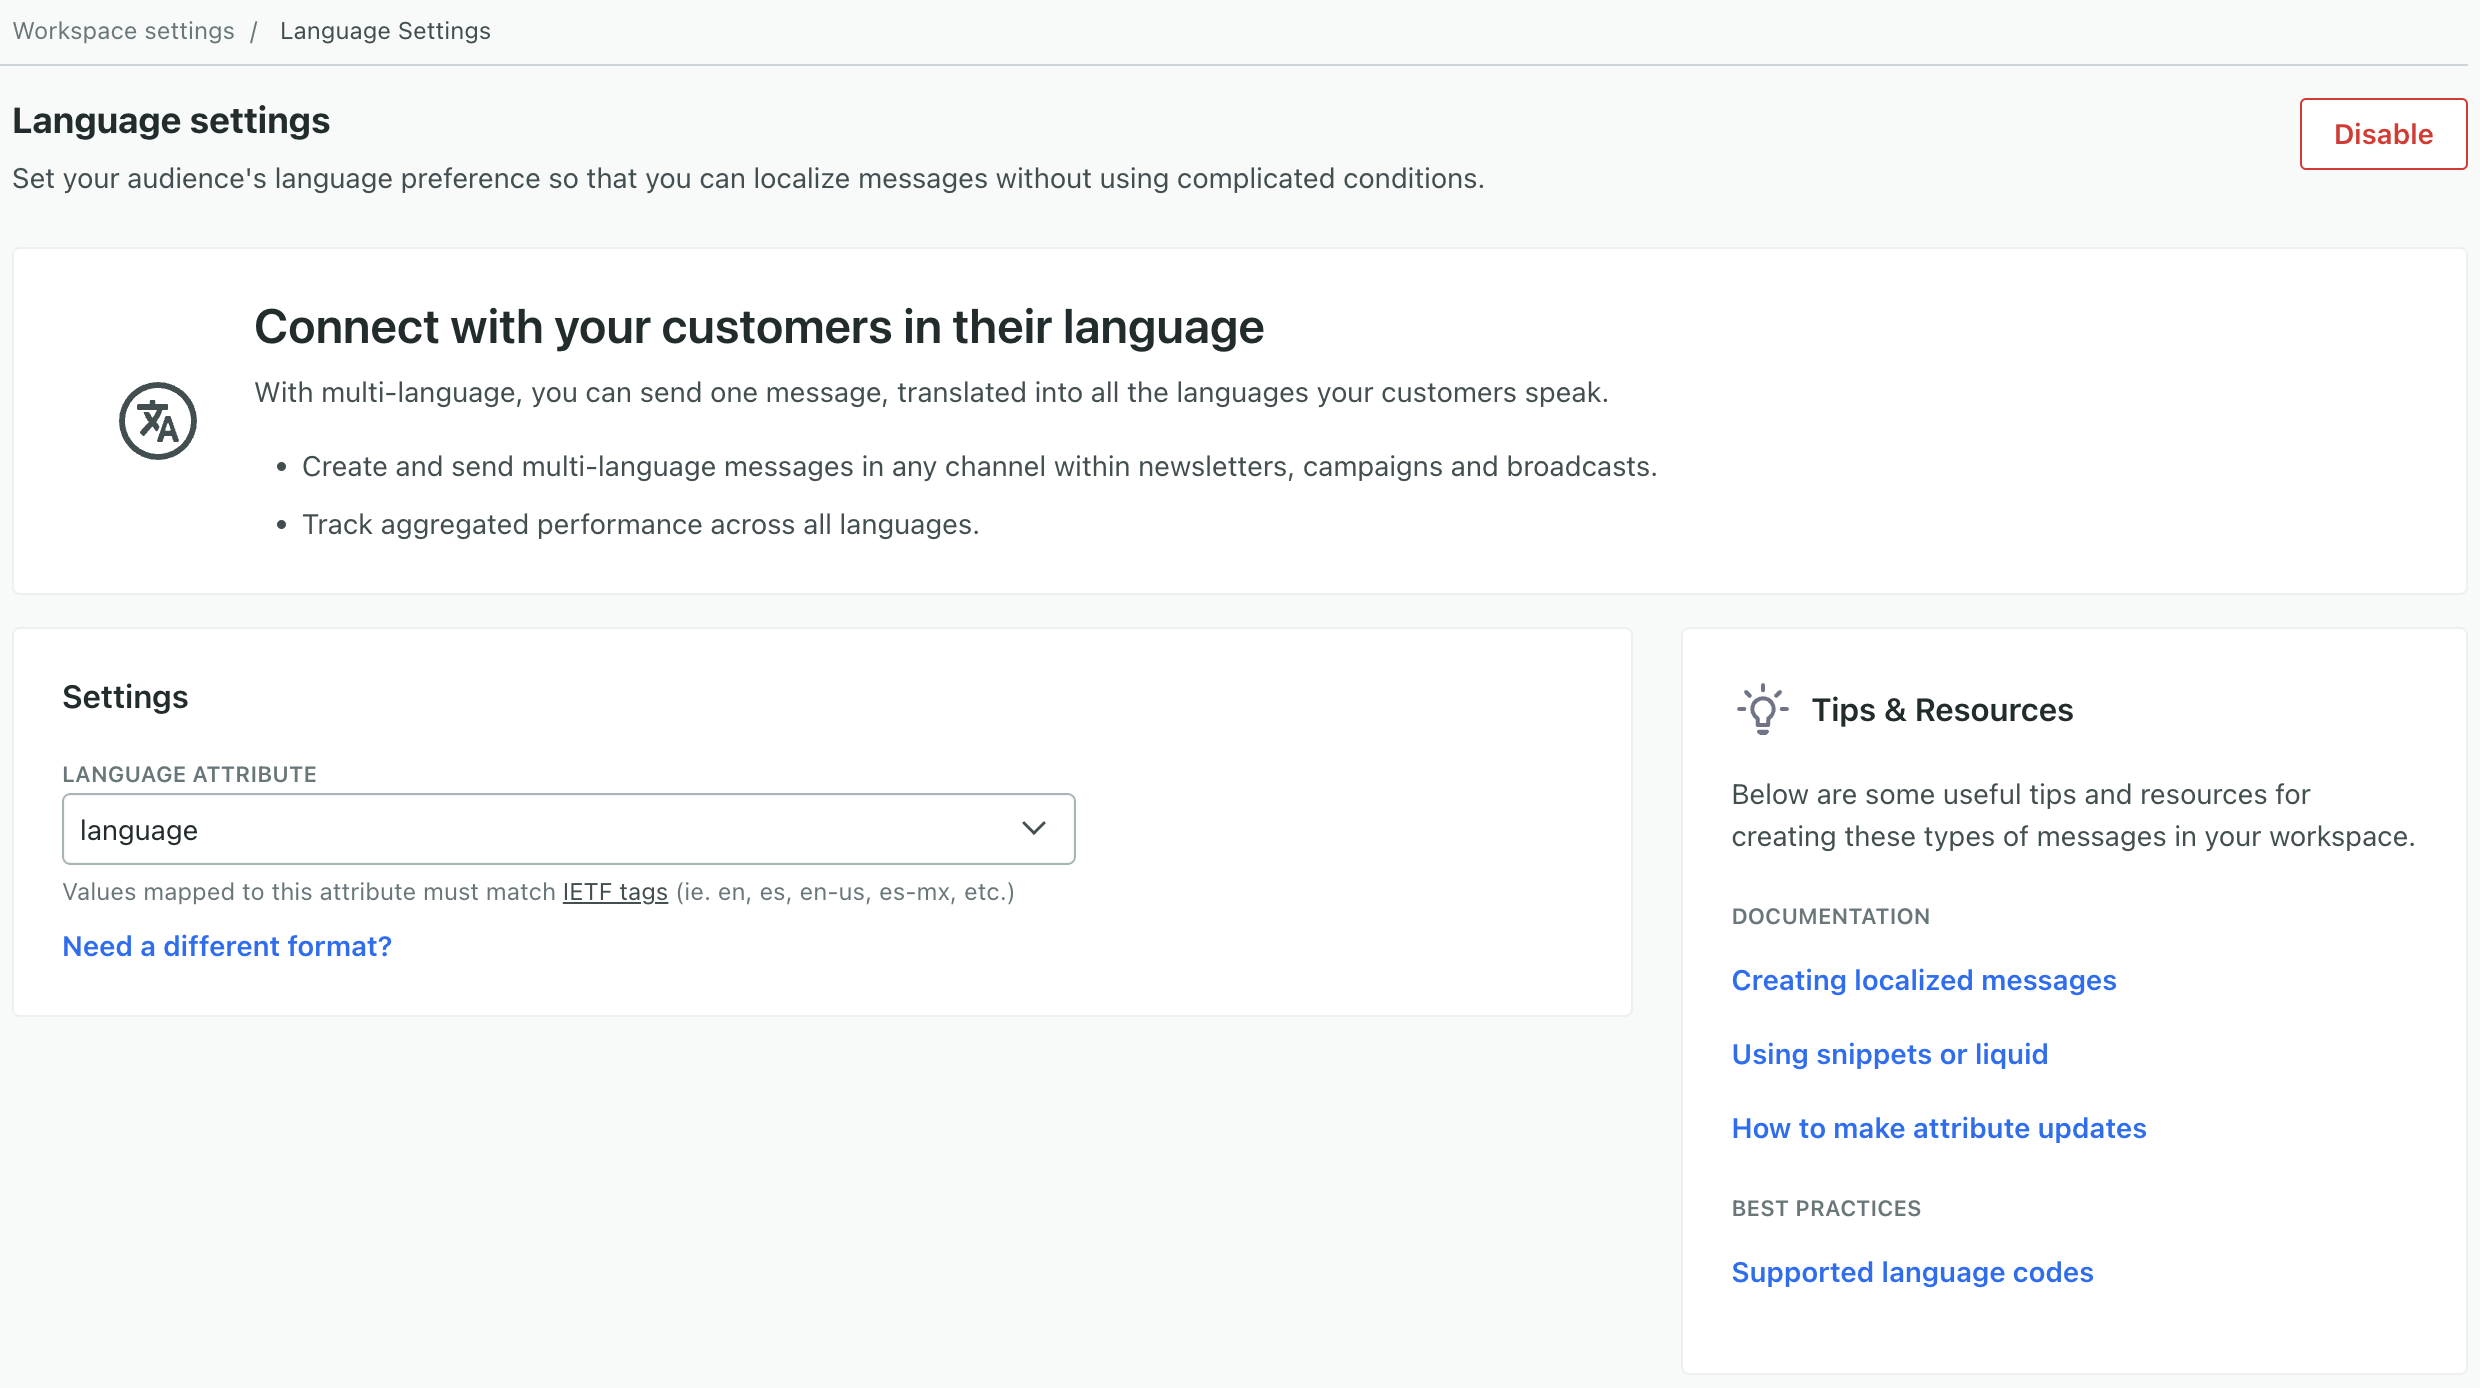
Task: Click the Language settings page title
Action: click(x=171, y=120)
